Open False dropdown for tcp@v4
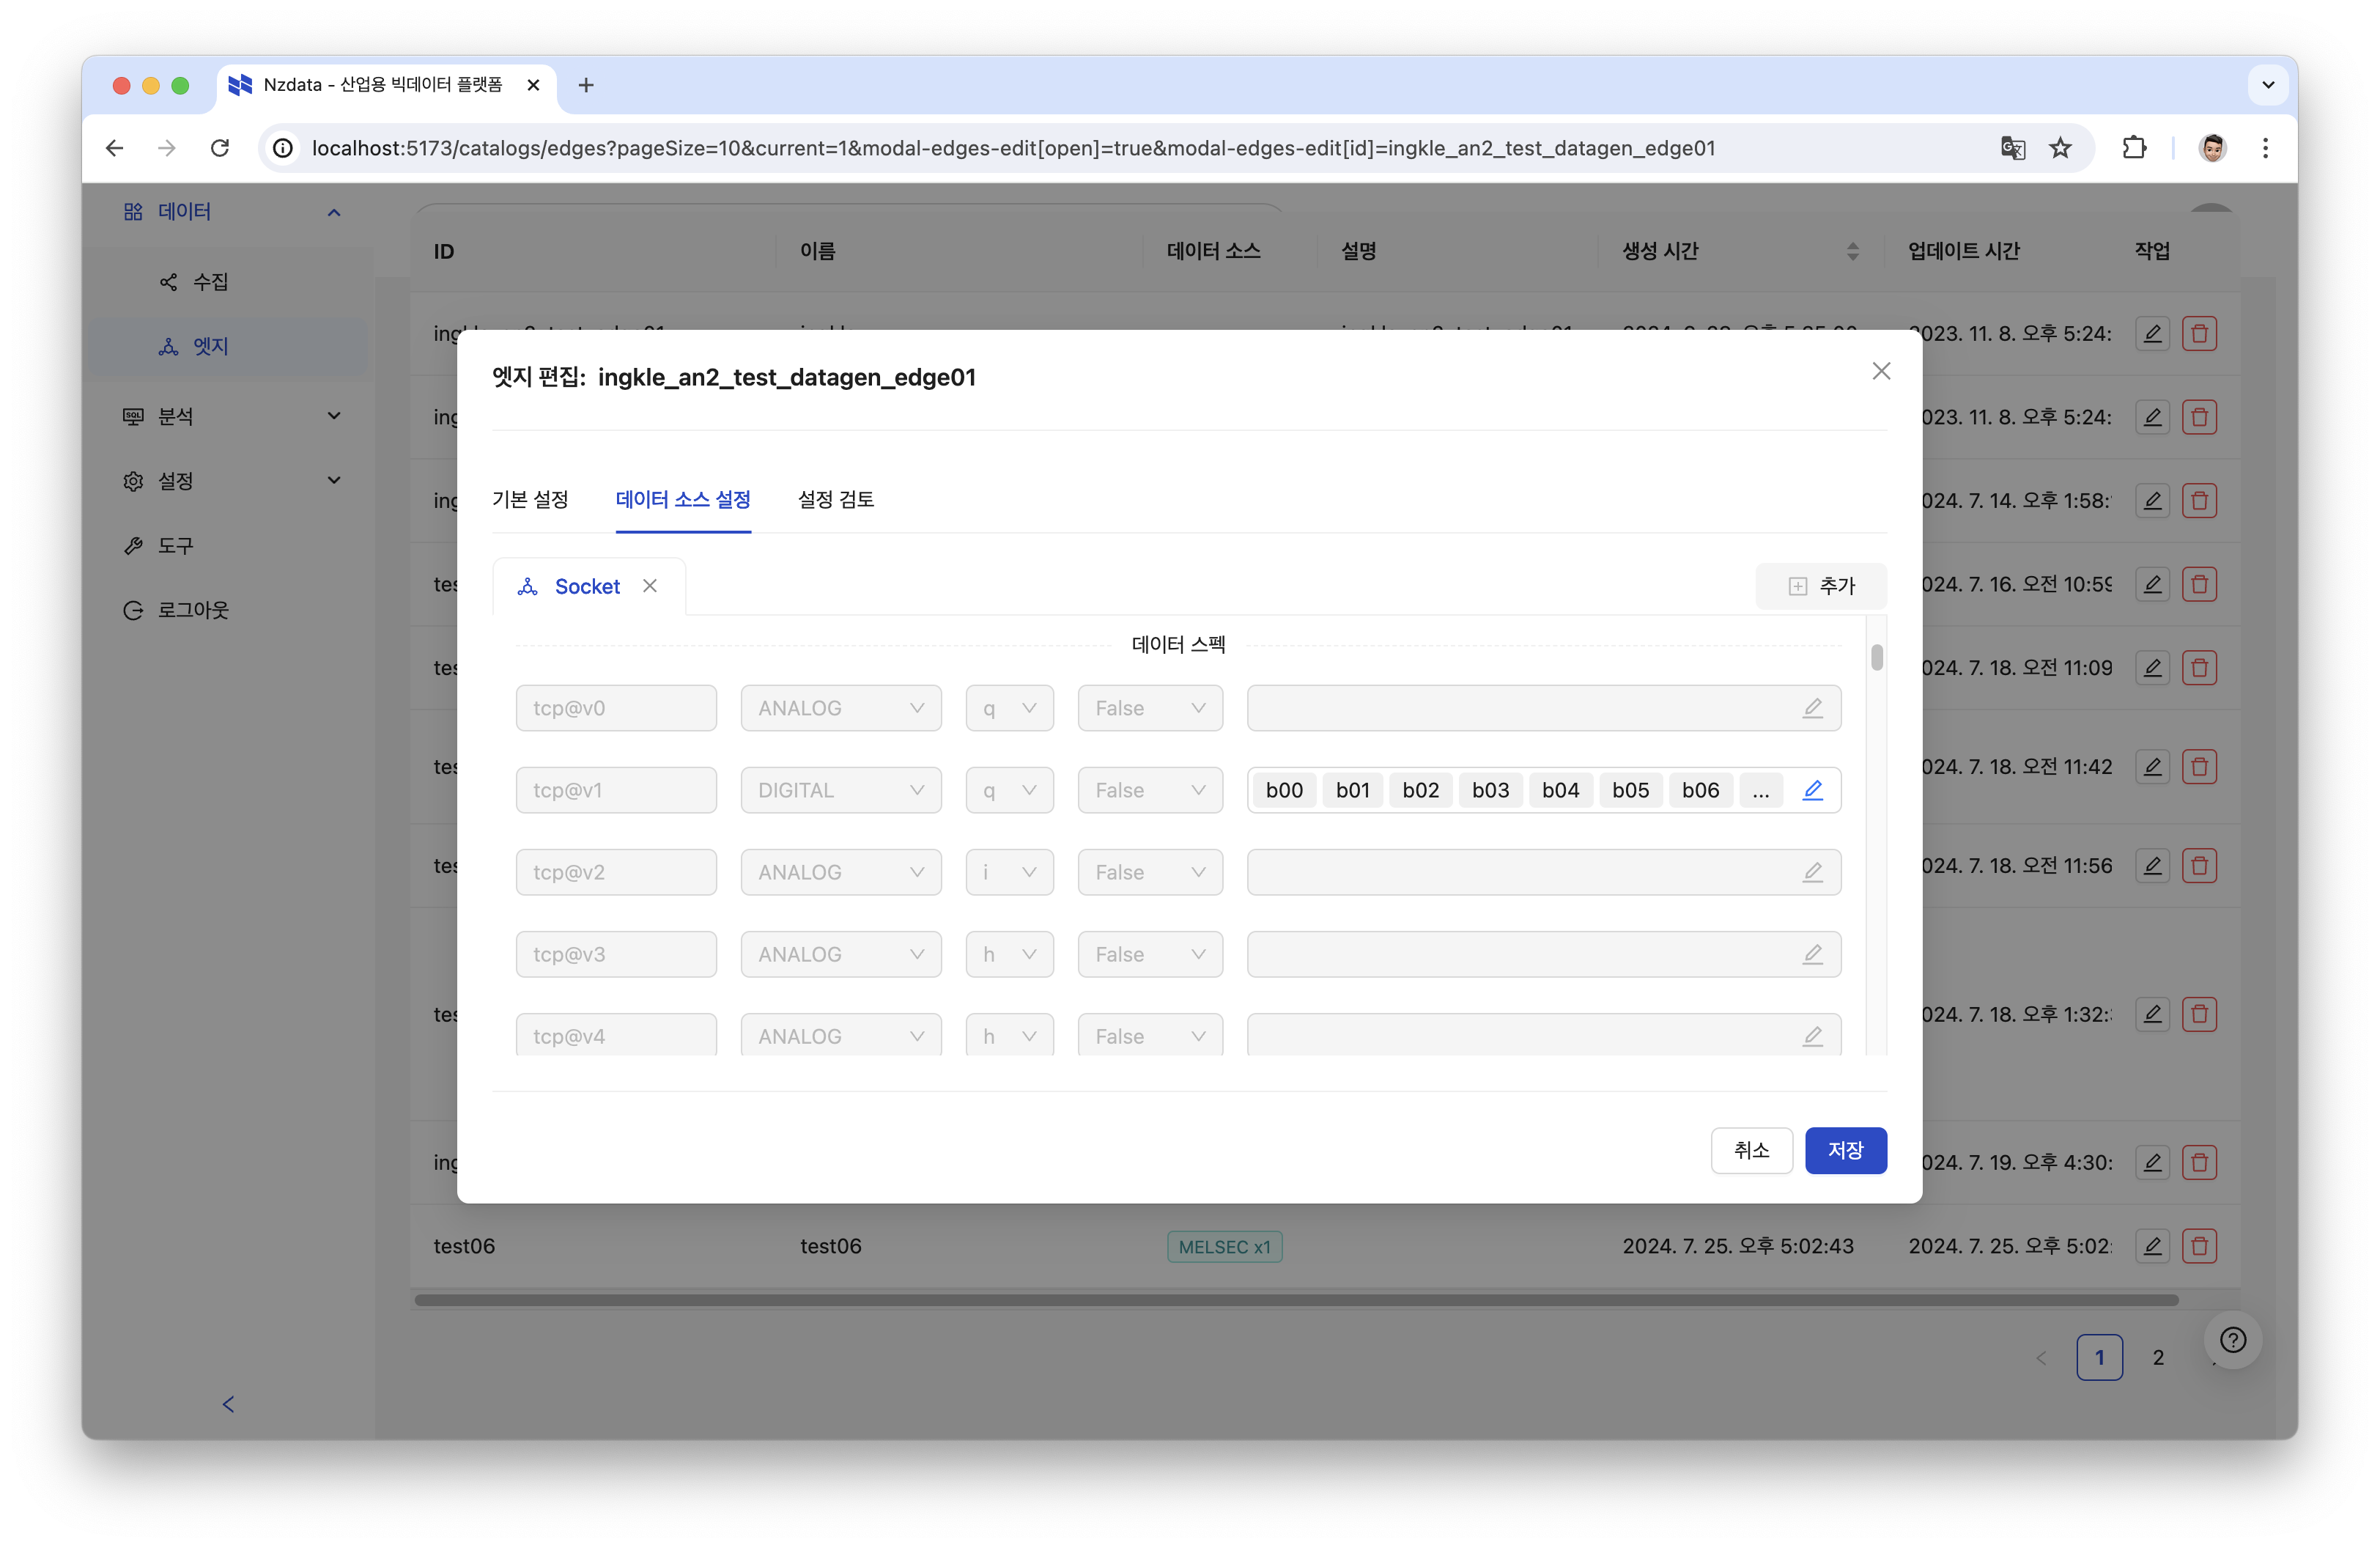Image resolution: width=2380 pixels, height=1548 pixels. 1150,1035
